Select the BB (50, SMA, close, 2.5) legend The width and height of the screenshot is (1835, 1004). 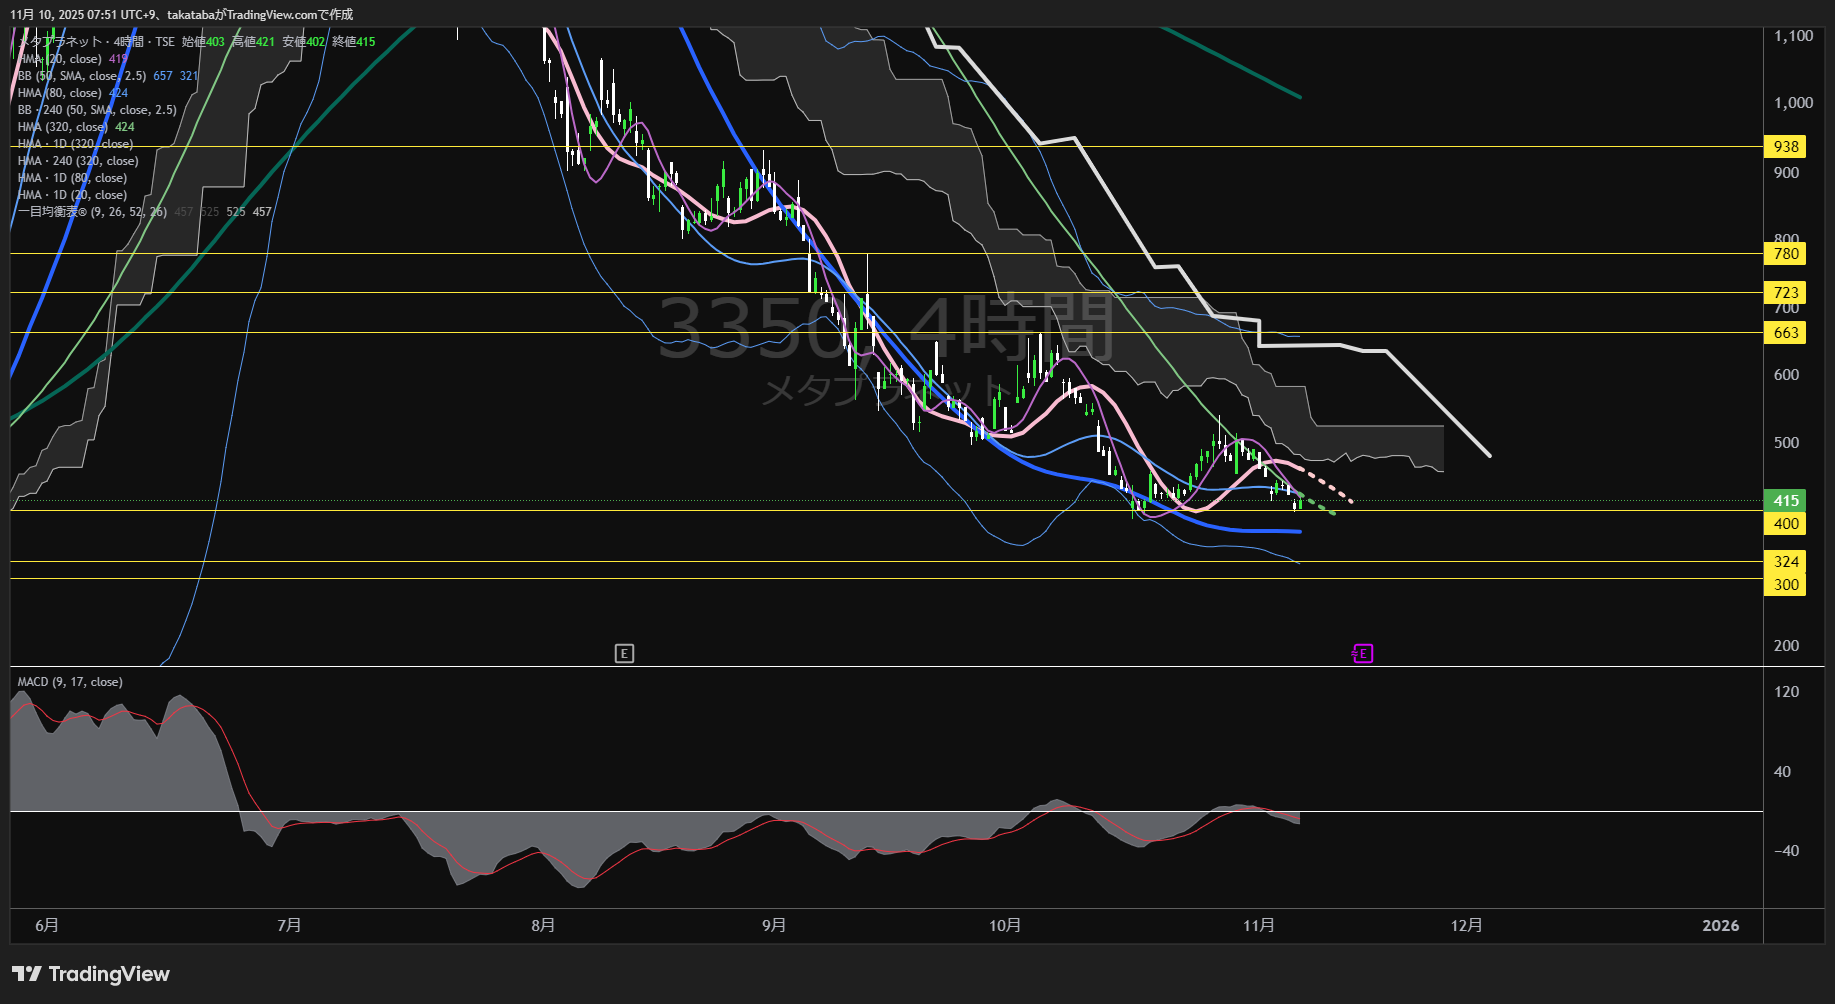pos(82,76)
